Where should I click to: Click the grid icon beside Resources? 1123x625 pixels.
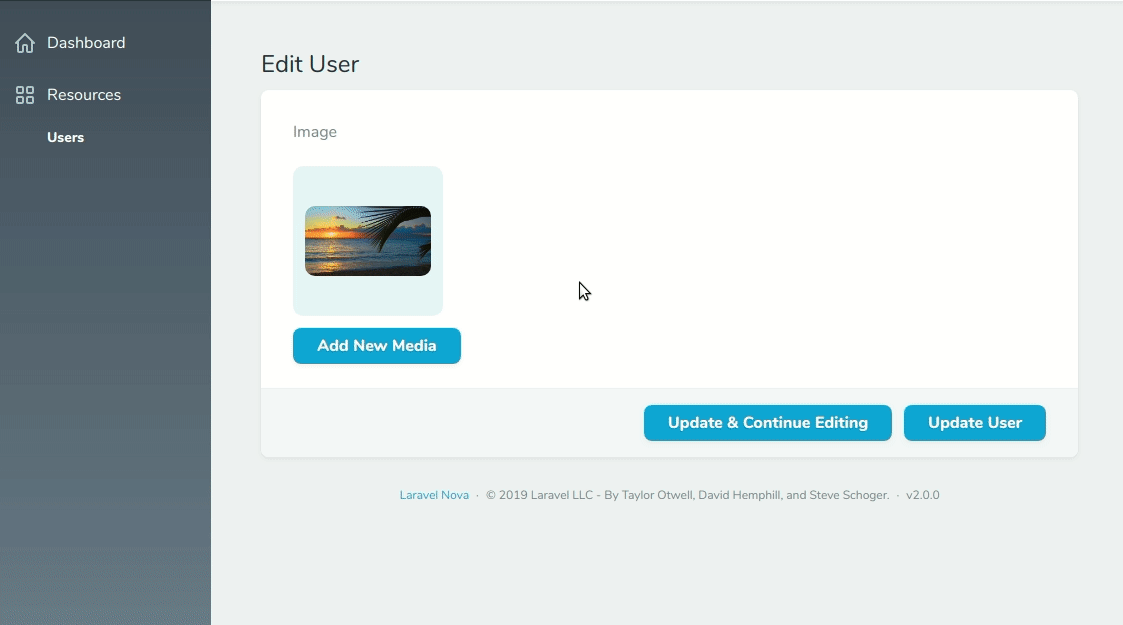click(x=25, y=94)
